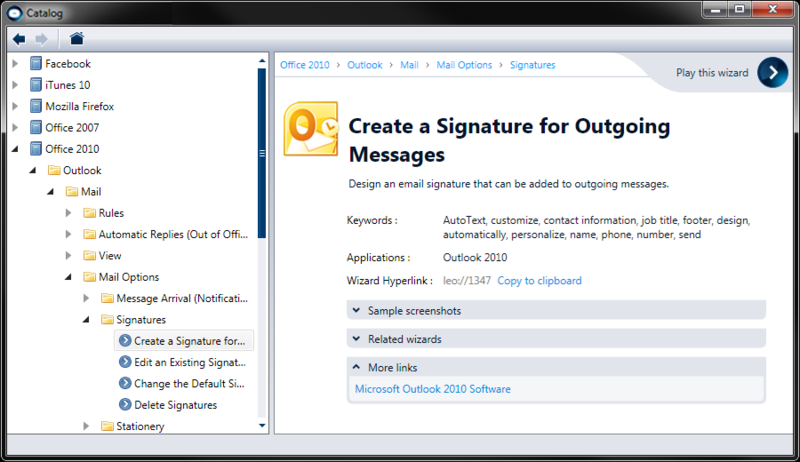Viewport: 800px width, 462px height.
Task: Click the Stationery folder icon
Action: [x=107, y=426]
